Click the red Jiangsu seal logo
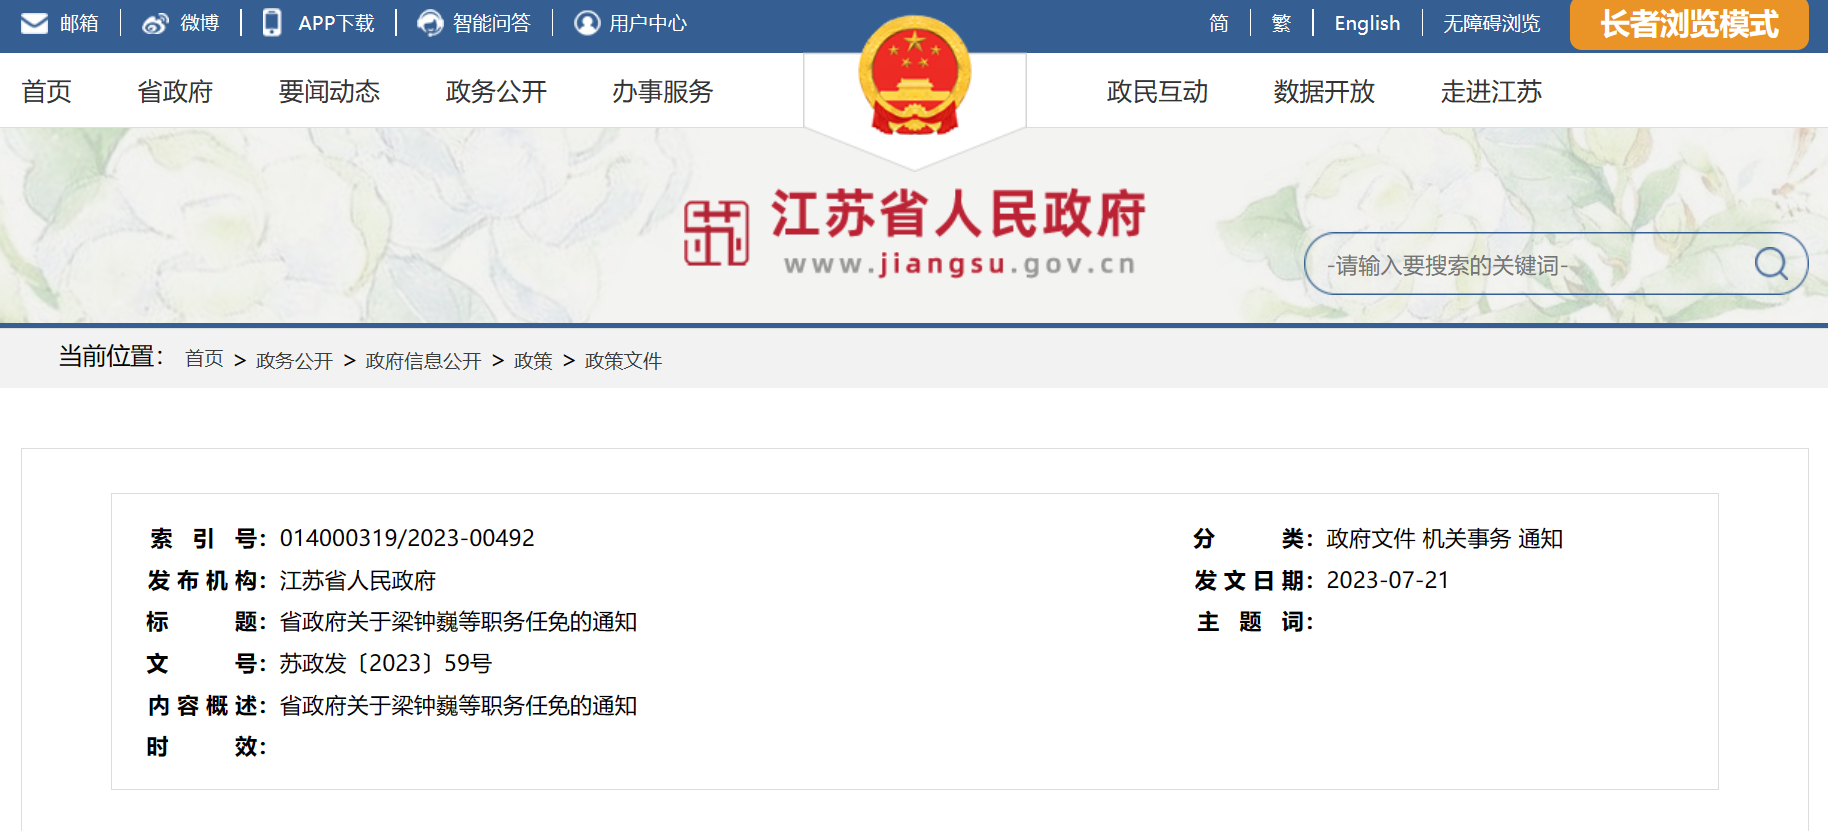 (716, 232)
